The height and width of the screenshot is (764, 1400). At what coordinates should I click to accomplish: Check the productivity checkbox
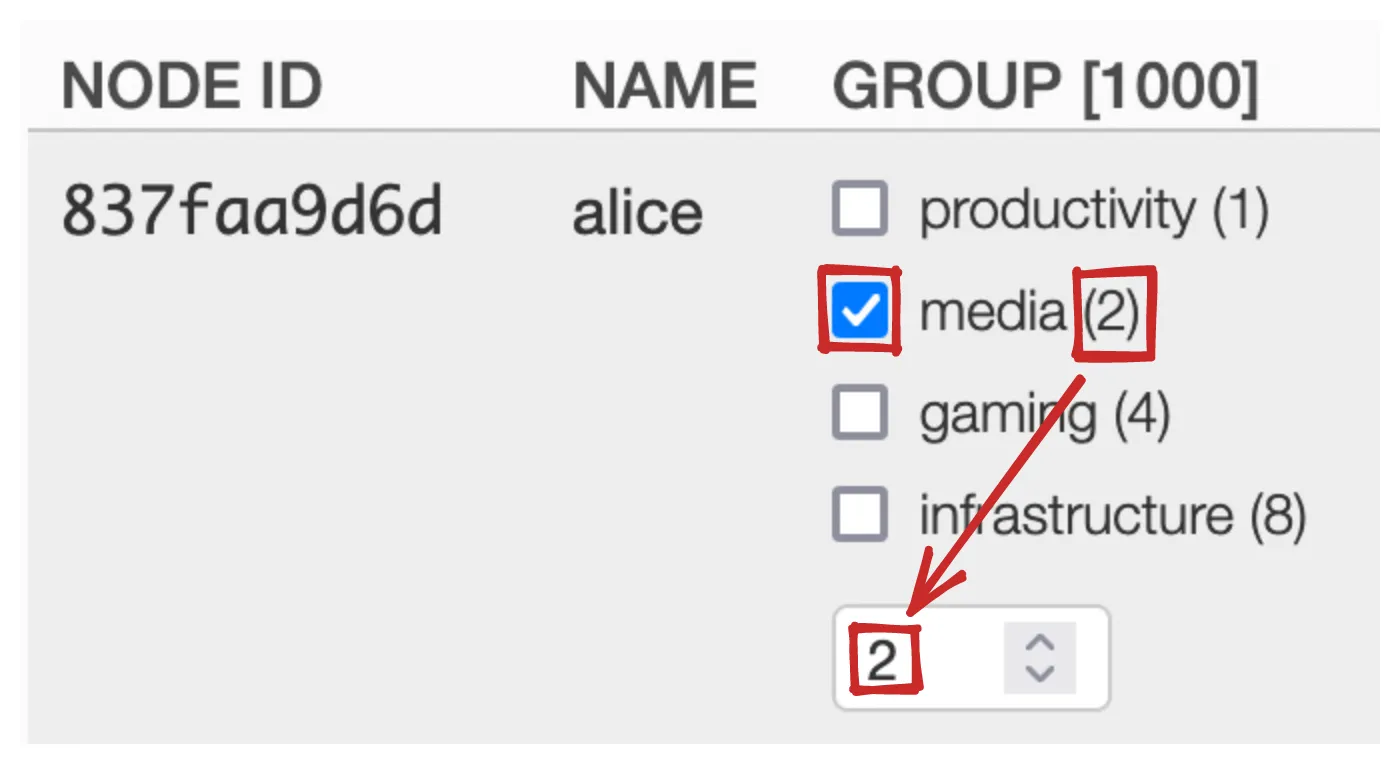tap(859, 209)
